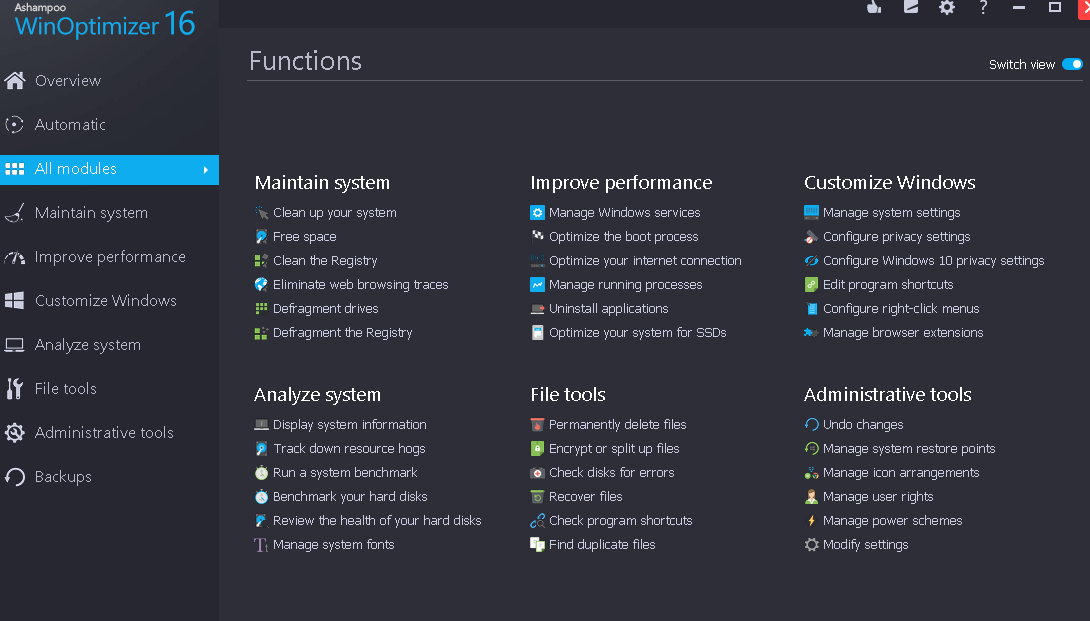Click the question mark help icon

point(983,7)
